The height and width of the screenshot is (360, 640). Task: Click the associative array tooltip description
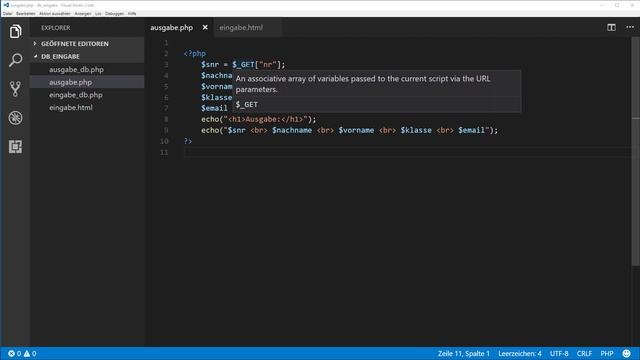363,84
